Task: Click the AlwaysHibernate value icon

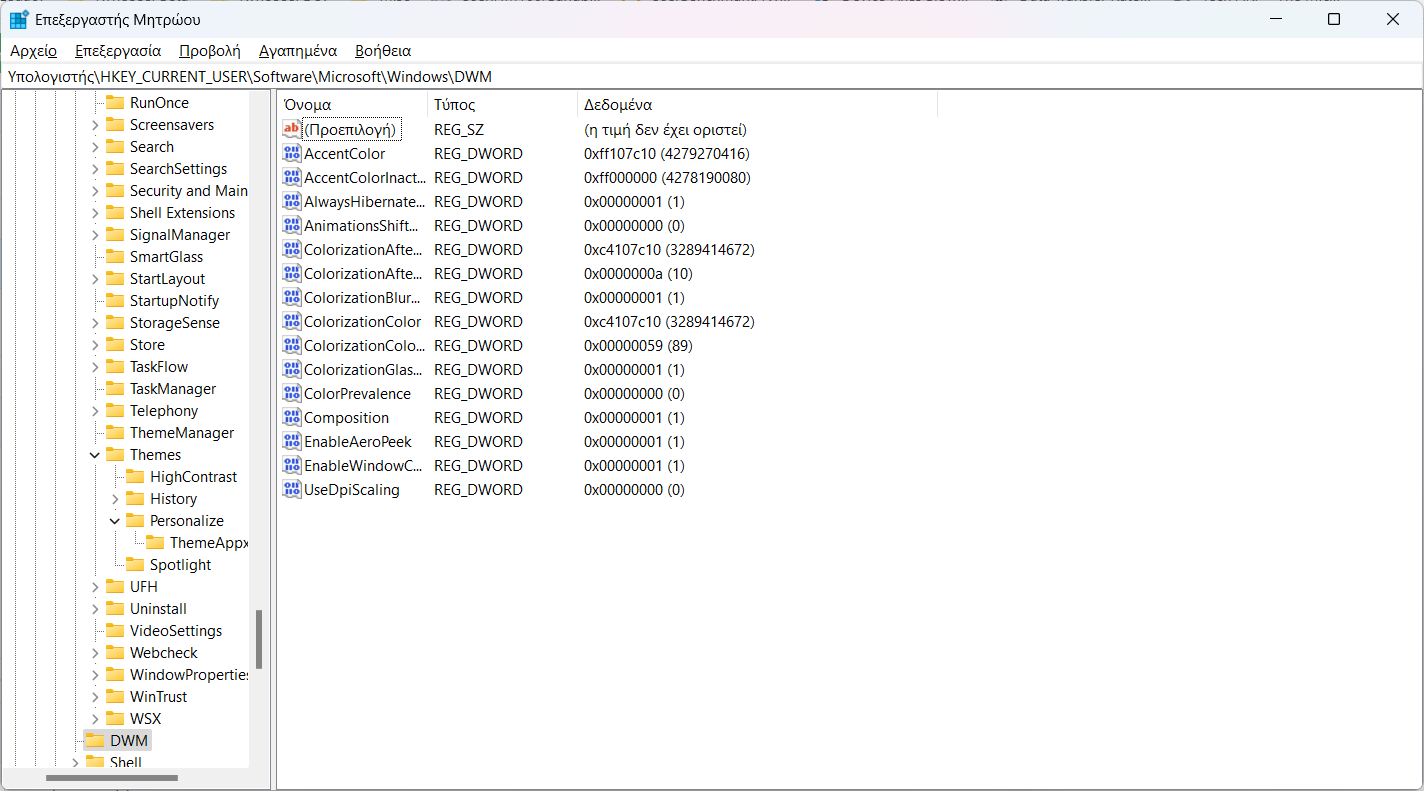Action: (292, 201)
